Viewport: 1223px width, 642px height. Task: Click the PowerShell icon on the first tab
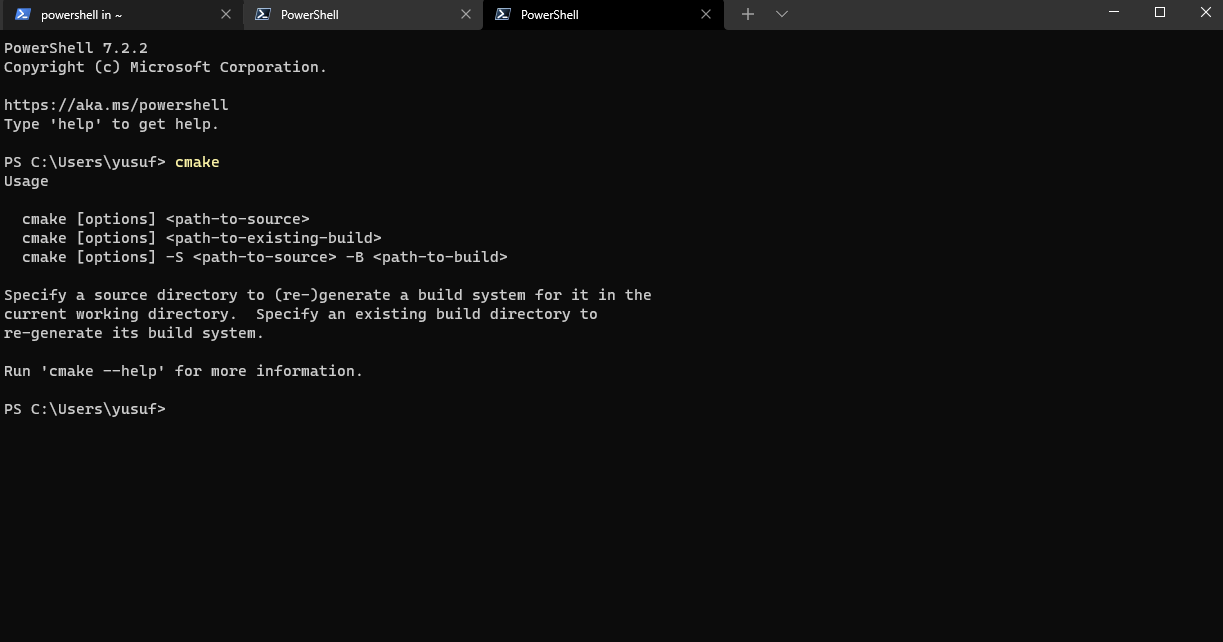pyautogui.click(x=22, y=15)
